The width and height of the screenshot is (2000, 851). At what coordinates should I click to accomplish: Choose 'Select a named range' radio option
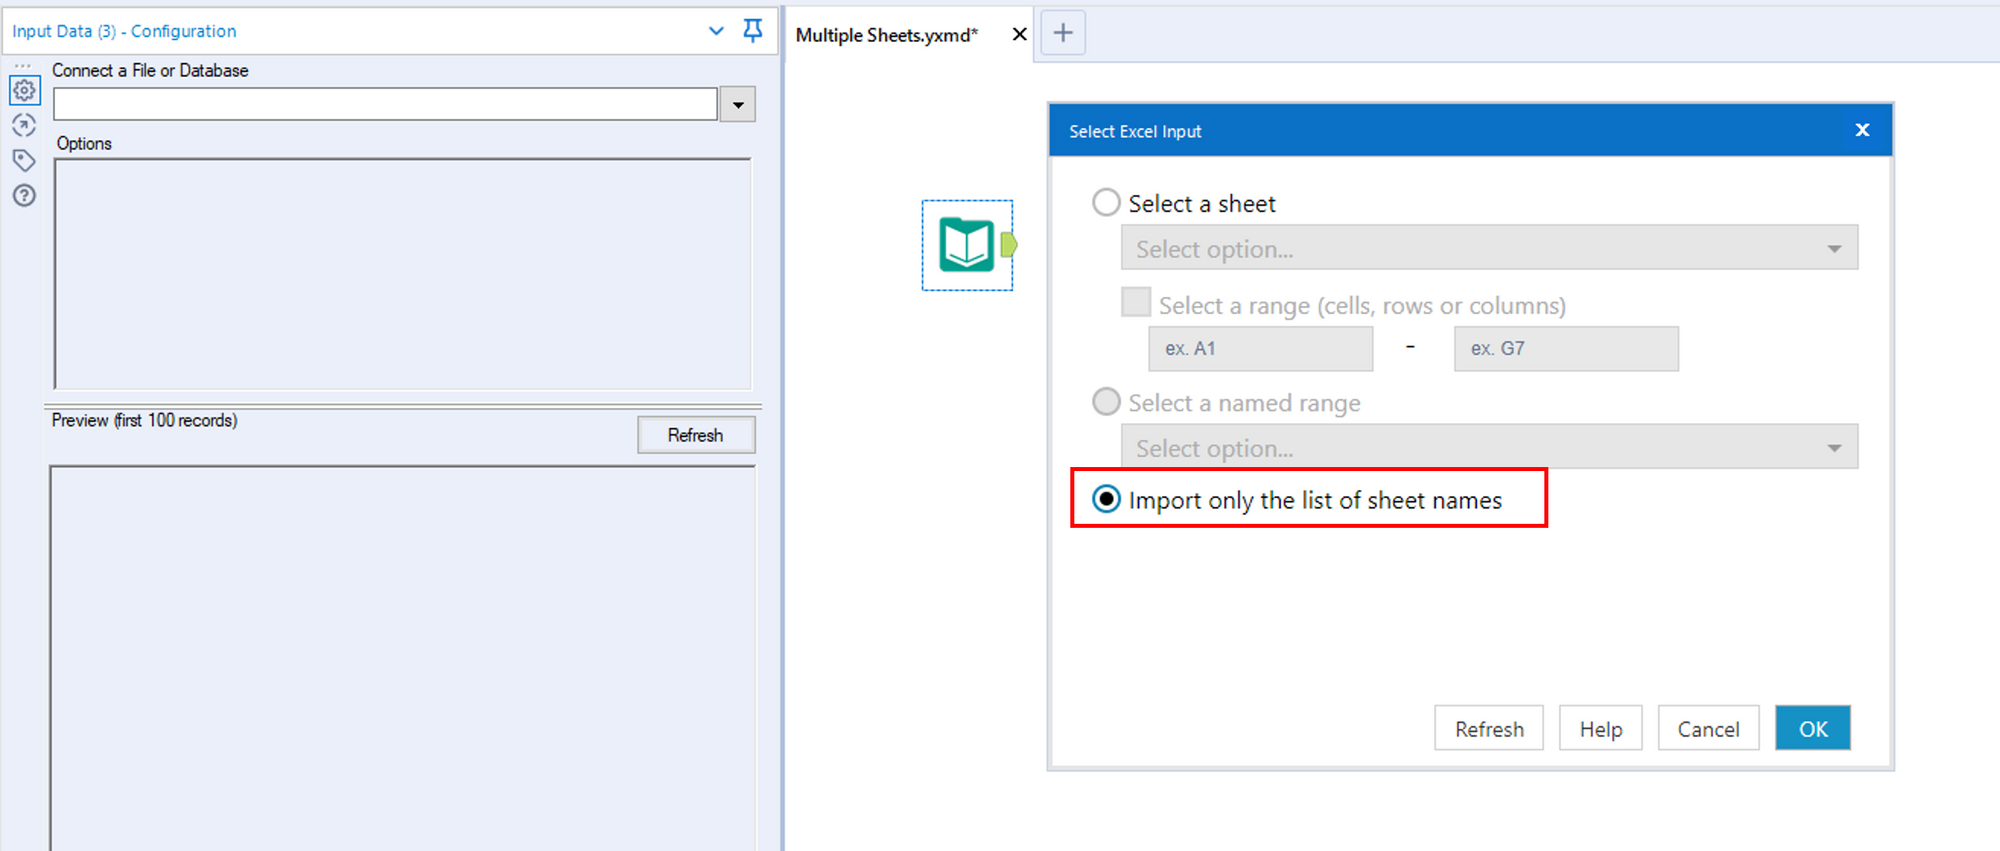pyautogui.click(x=1106, y=402)
